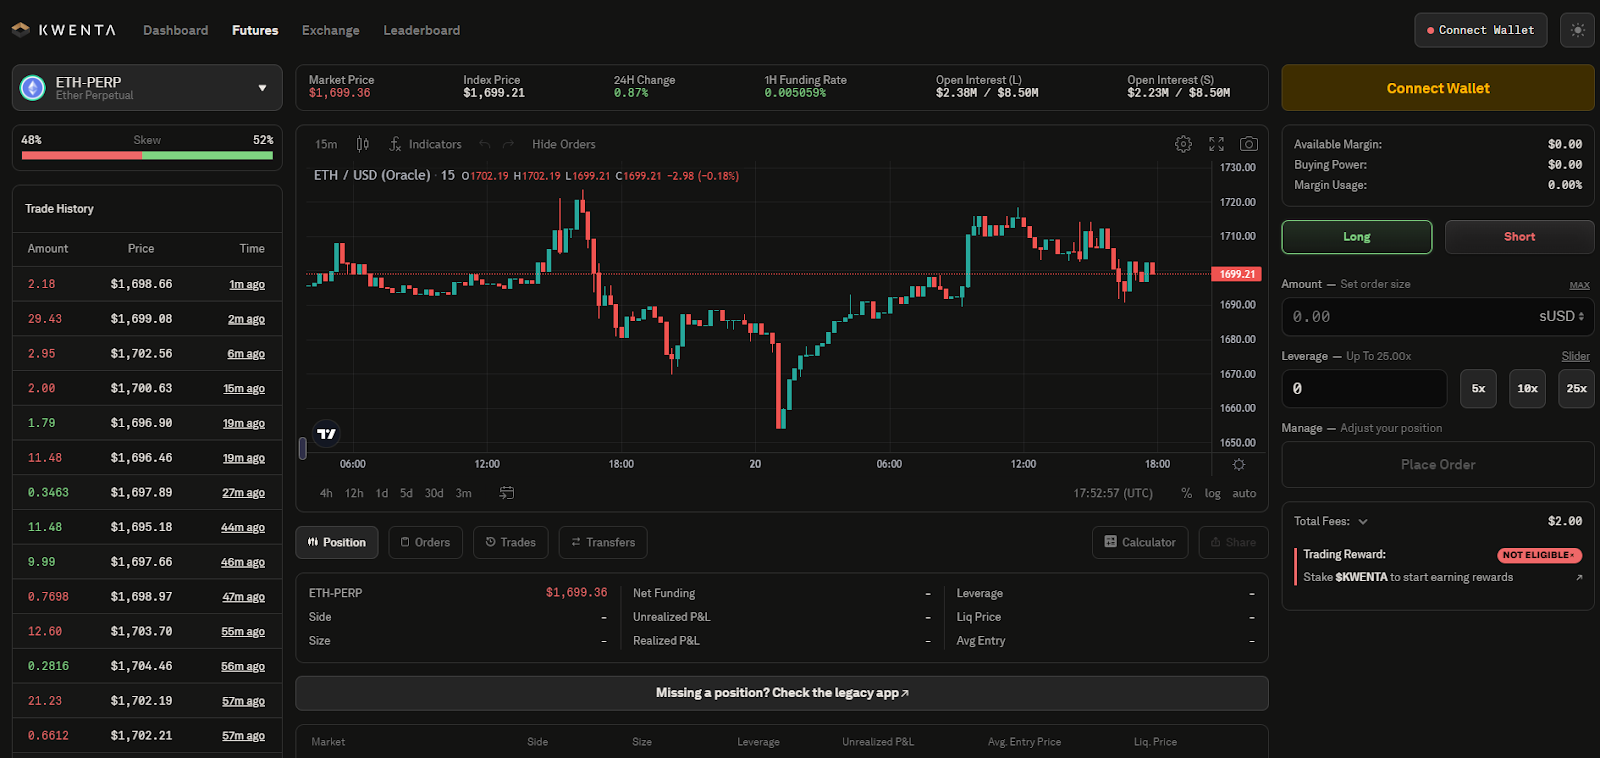1600x758 pixels.
Task: Toggle chart fullscreen mode
Action: pyautogui.click(x=1216, y=144)
